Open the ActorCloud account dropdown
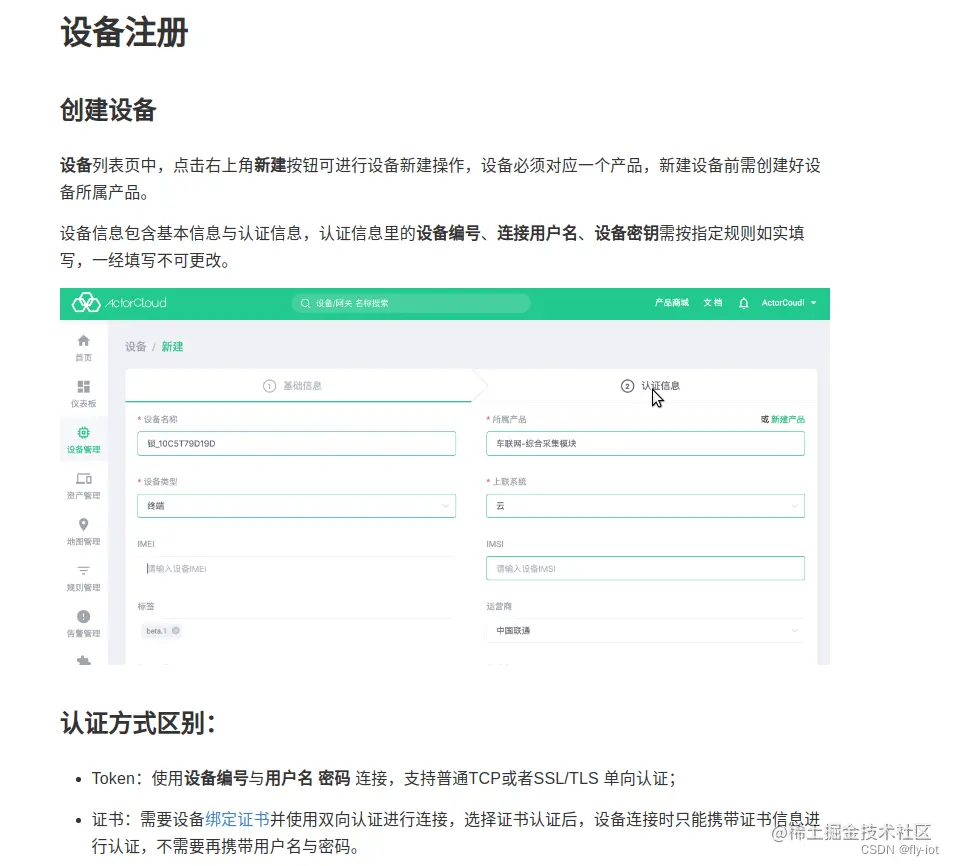 point(789,303)
